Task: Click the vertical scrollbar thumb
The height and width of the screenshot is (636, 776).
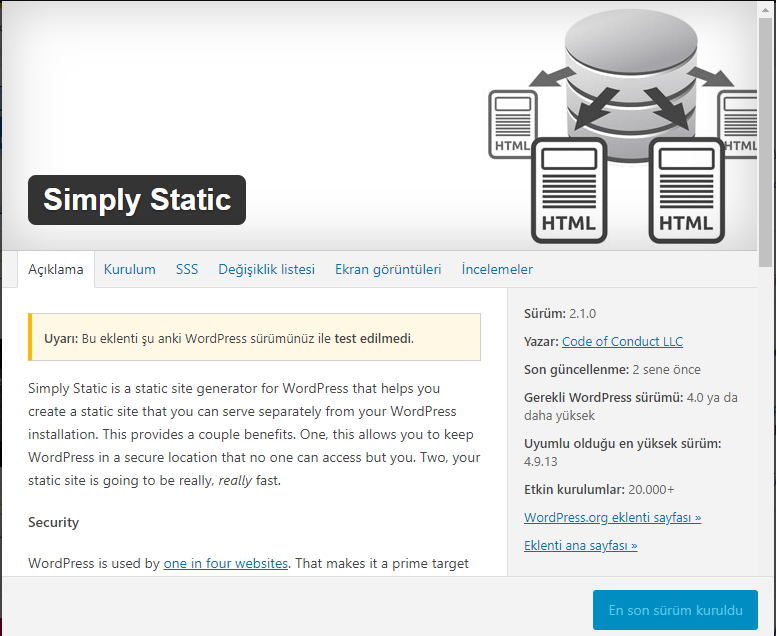Action: point(767,143)
